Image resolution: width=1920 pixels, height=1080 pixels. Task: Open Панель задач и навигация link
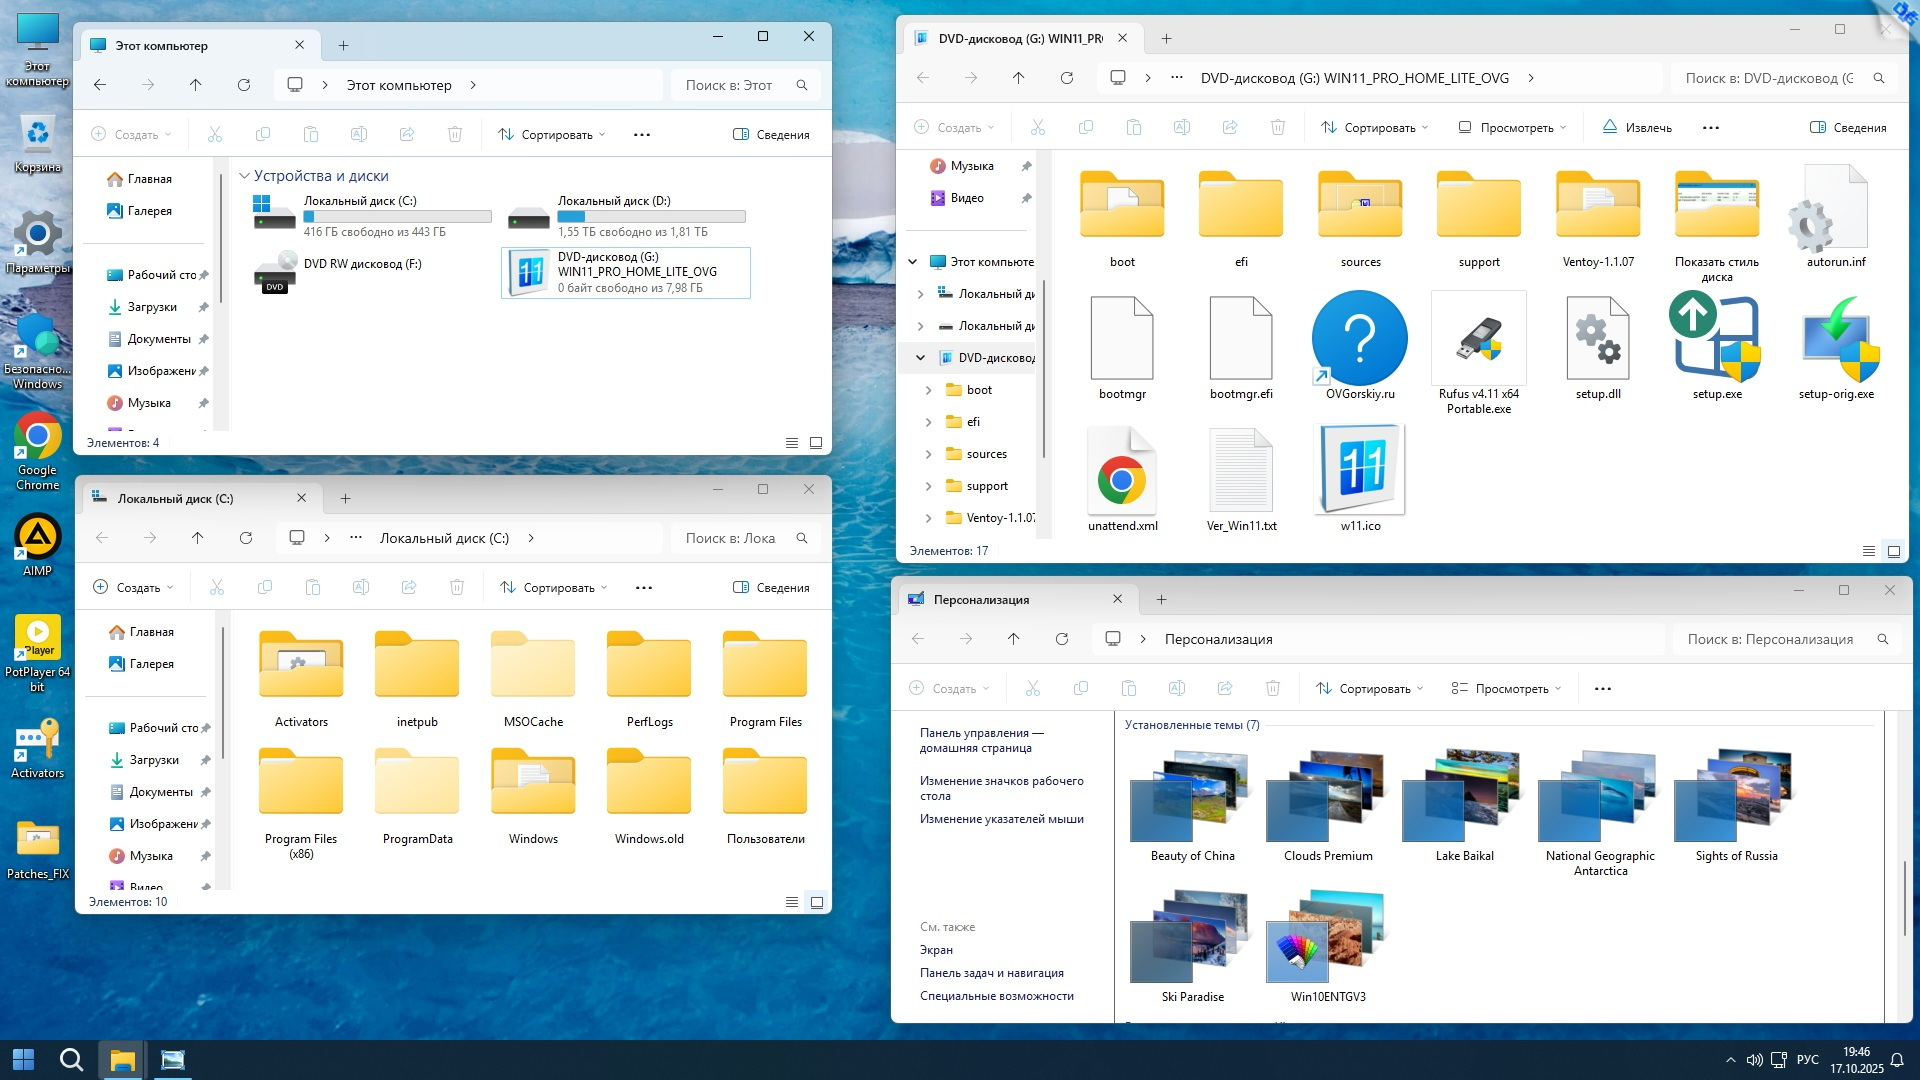coord(991,973)
